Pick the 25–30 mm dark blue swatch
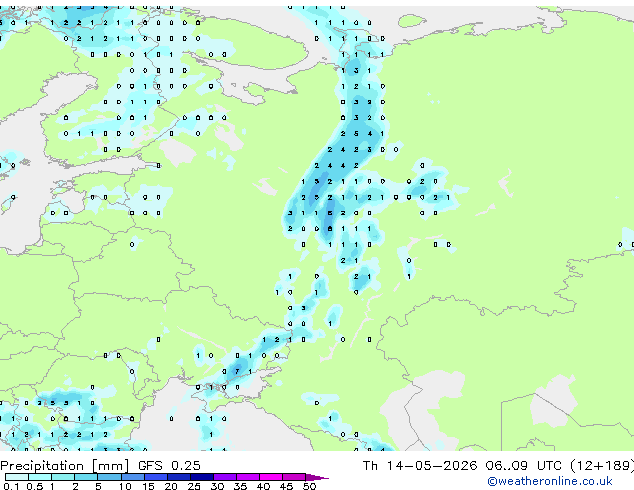634x490 pixels. pyautogui.click(x=201, y=477)
